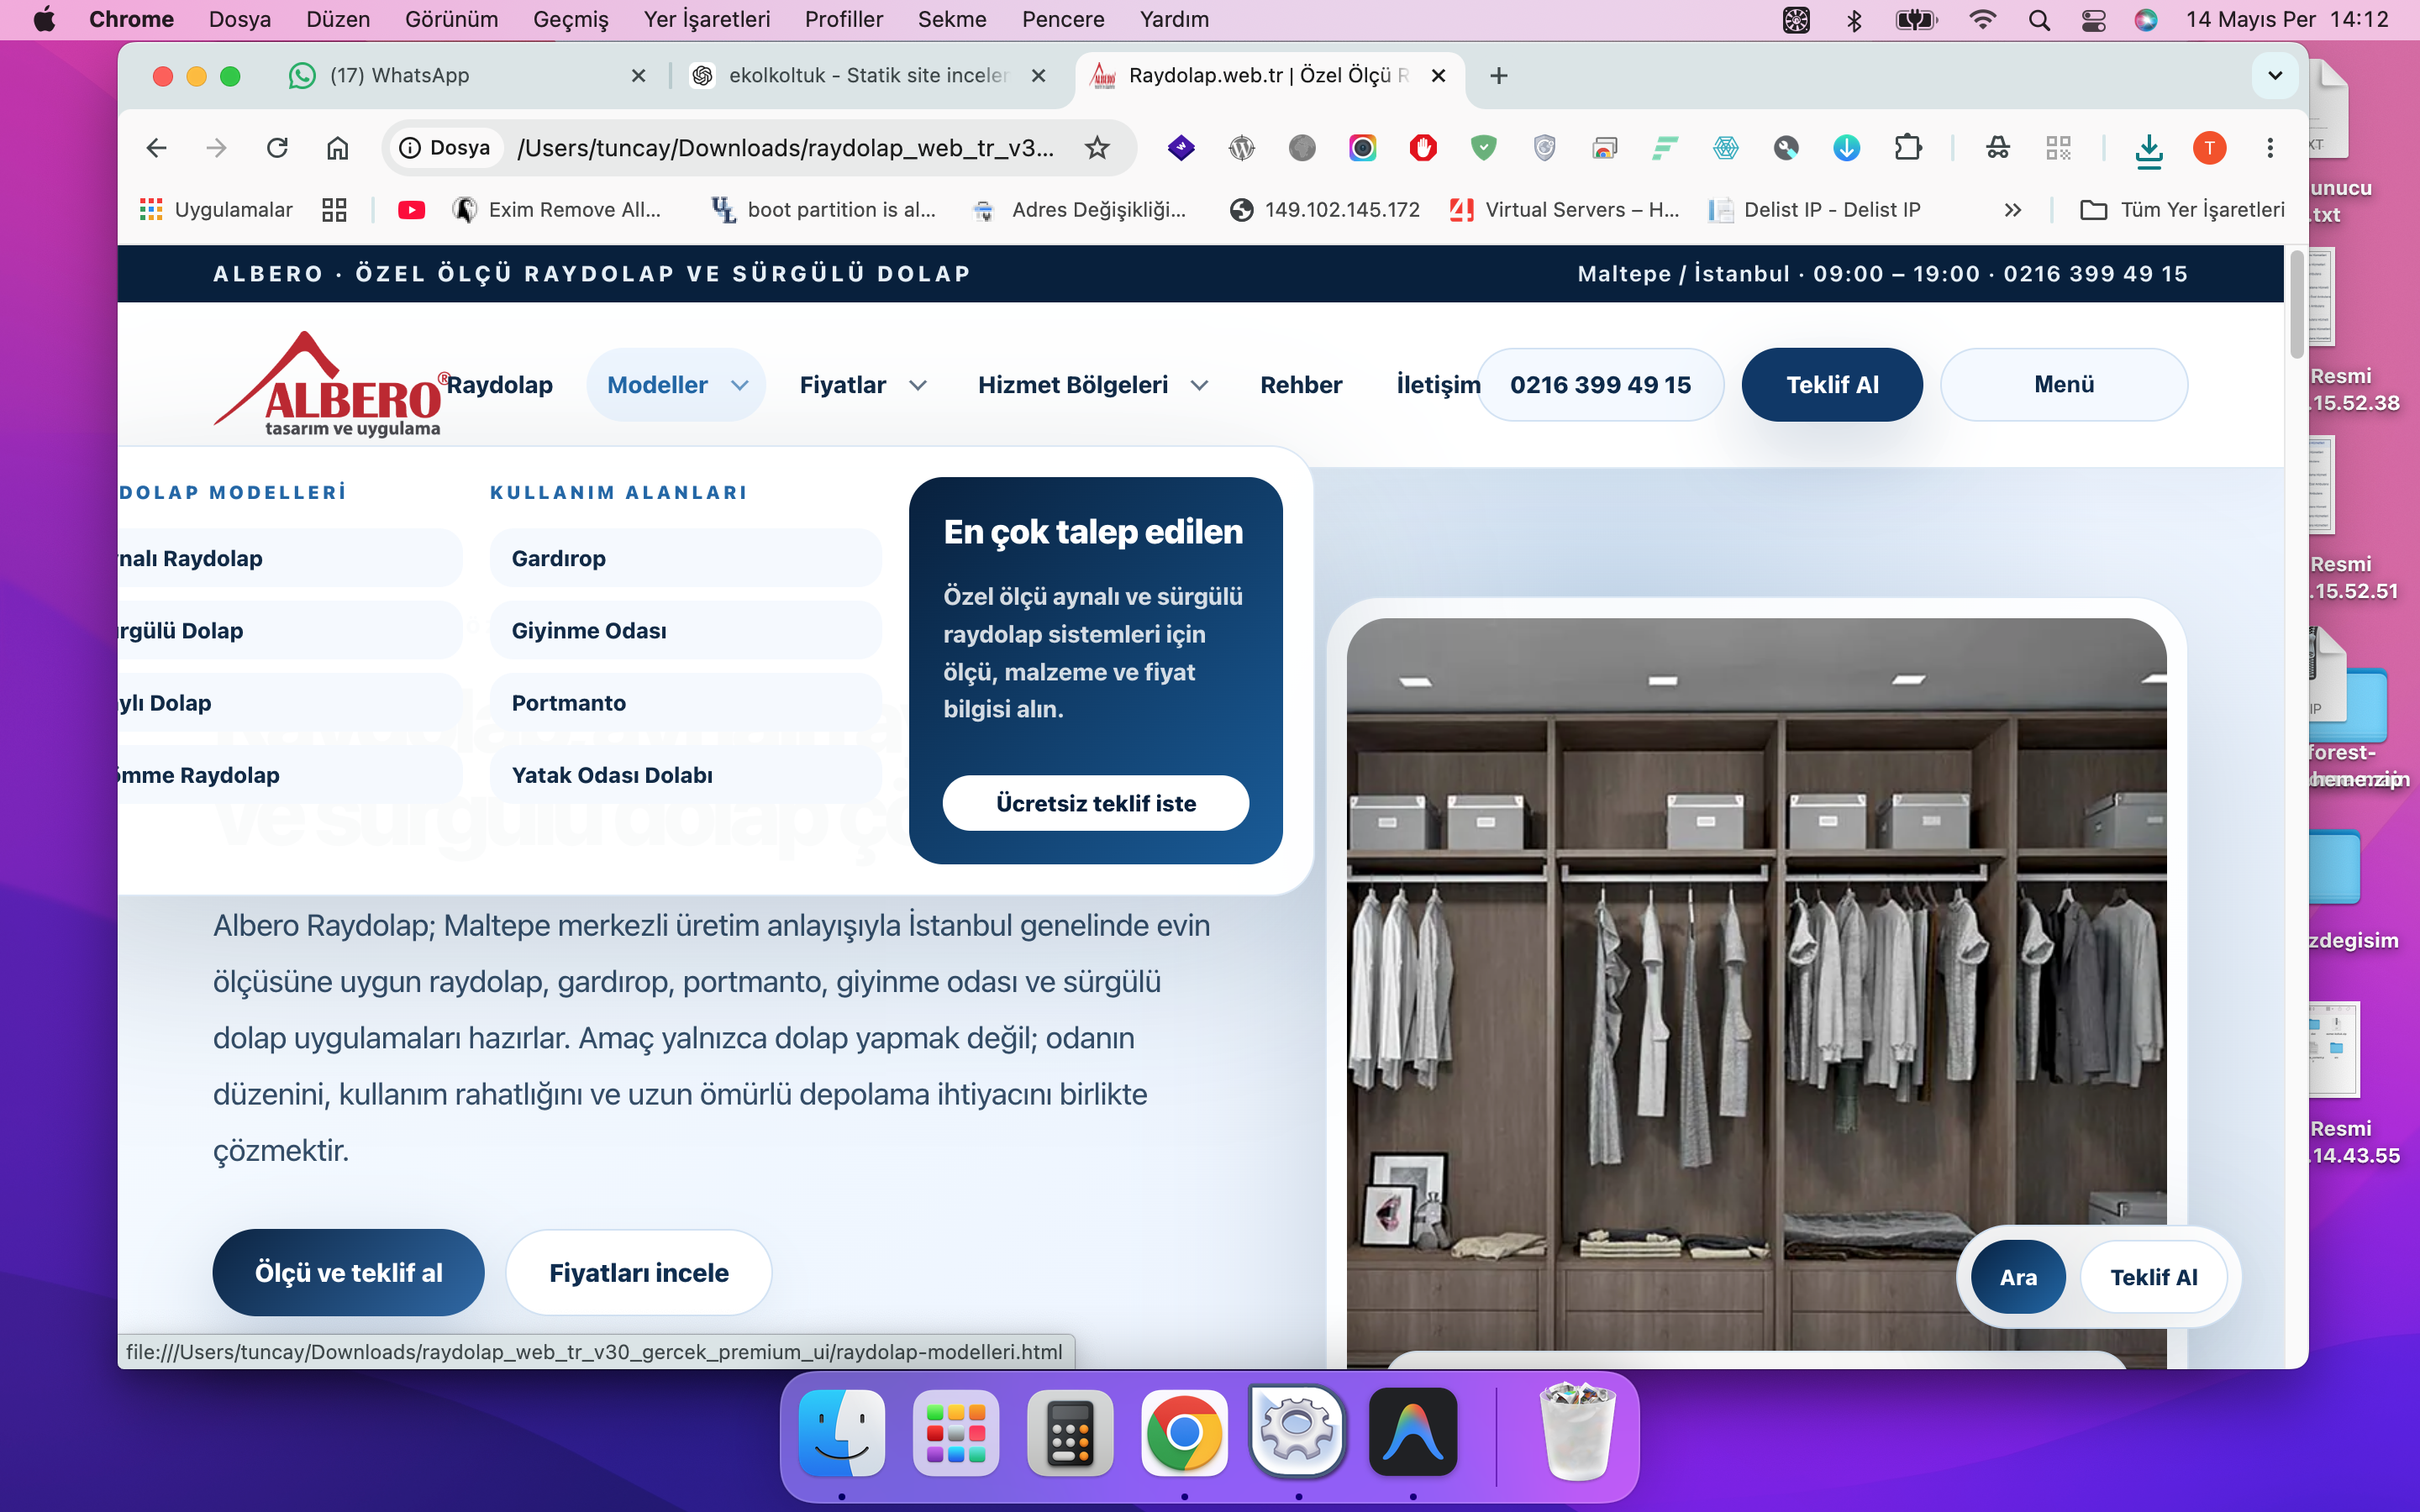Open the Trash in the Dock
Screen dimensions: 2420x1512
point(1578,1432)
